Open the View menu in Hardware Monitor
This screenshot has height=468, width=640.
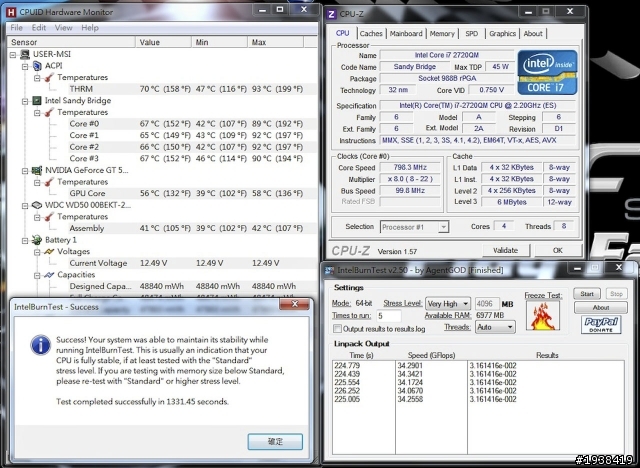pos(63,28)
